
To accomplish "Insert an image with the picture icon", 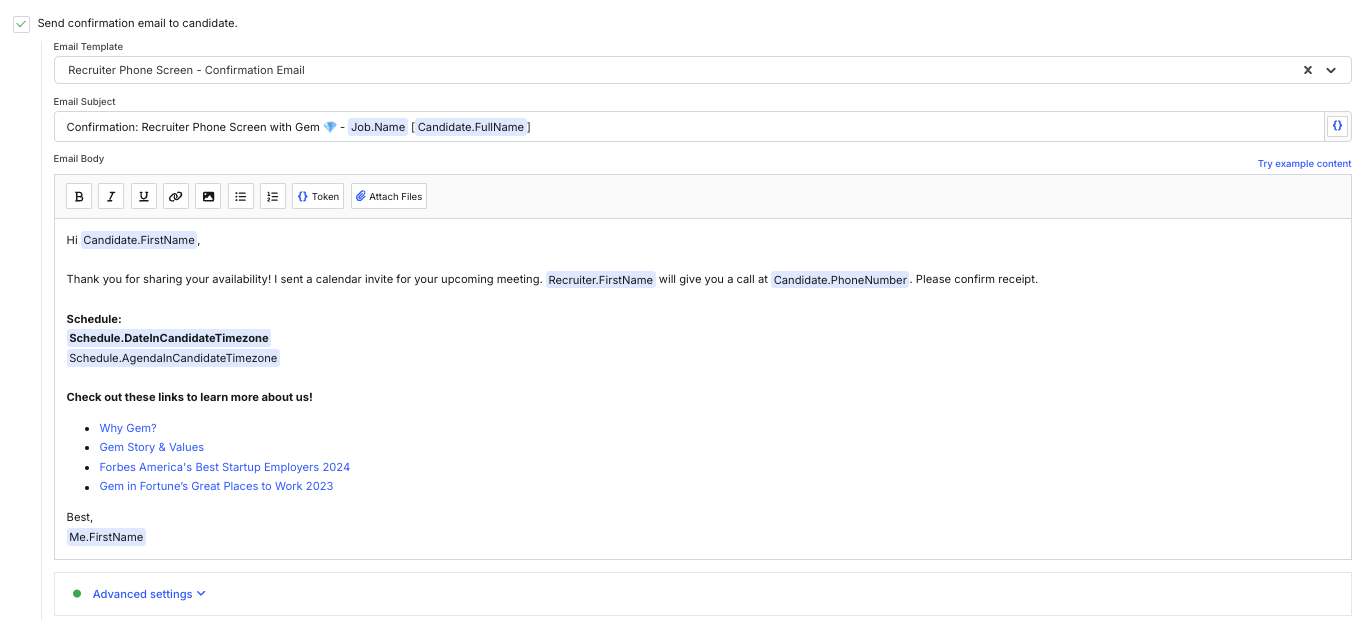I will [208, 197].
